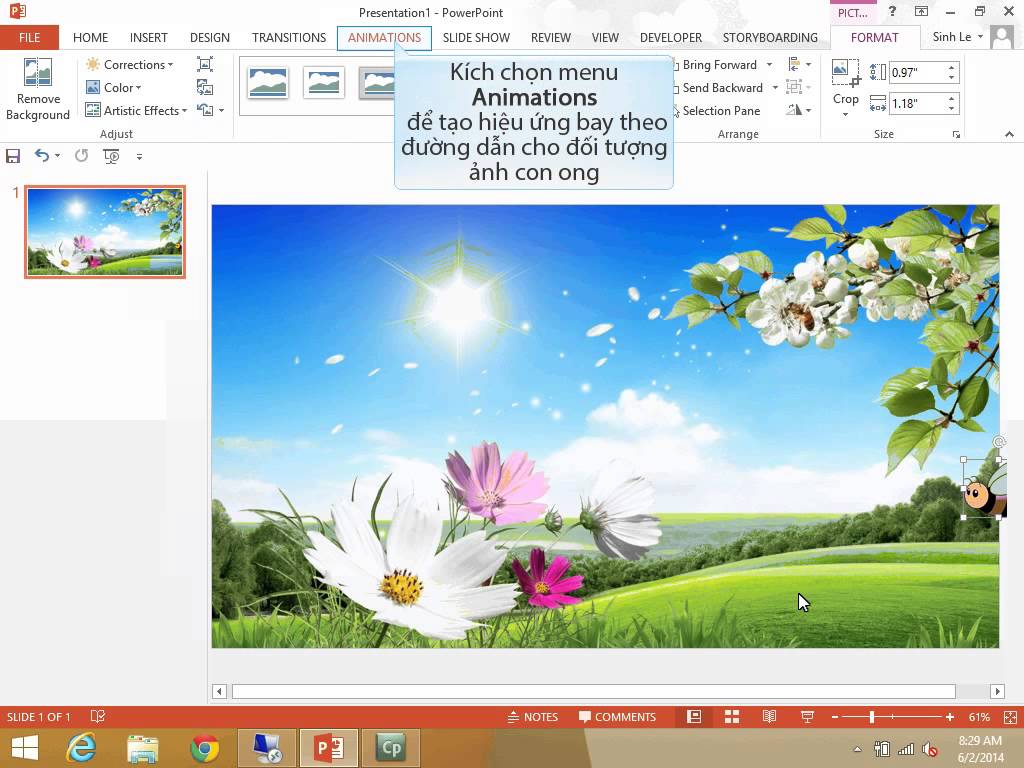The width and height of the screenshot is (1024, 768).
Task: Switch to Reading View
Action: (769, 716)
